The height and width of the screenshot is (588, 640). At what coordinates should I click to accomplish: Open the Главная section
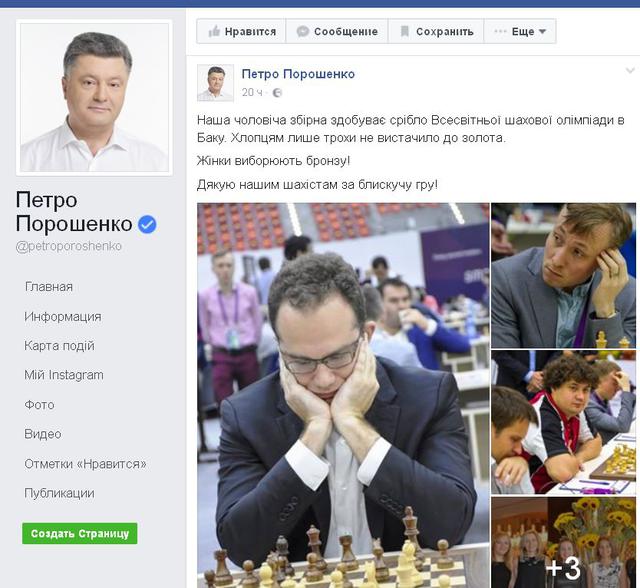(49, 287)
